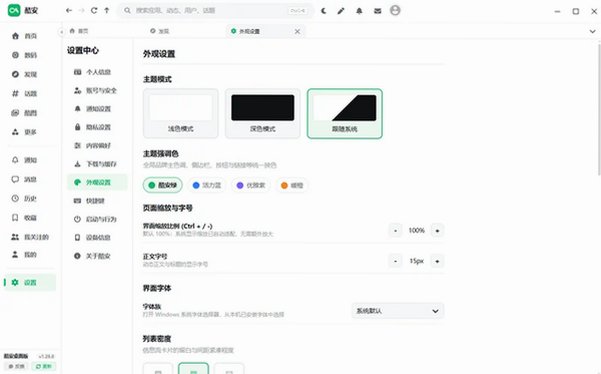Image resolution: width=601 pixels, height=374 pixels.
Task: Collapse the left sidebar with the small arrow
Action: pos(61,32)
